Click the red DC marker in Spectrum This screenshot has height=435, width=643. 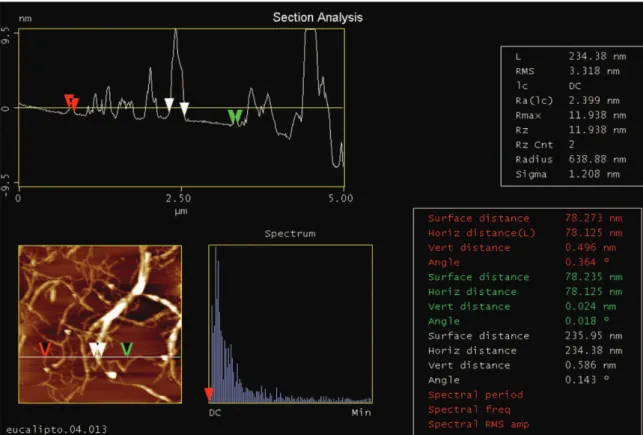[209, 394]
